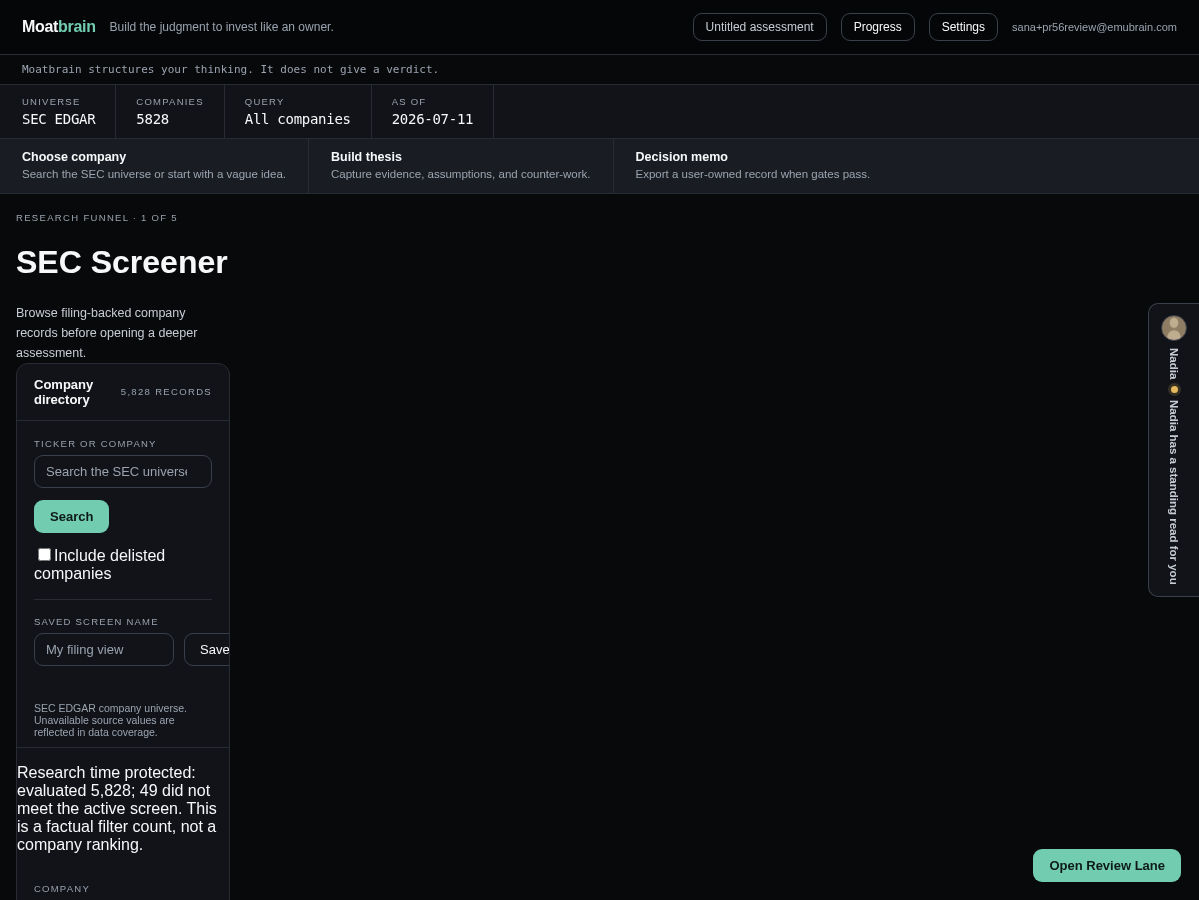Click the Company directory heading
Screen dimensions: 1199x900
[x=63, y=392]
